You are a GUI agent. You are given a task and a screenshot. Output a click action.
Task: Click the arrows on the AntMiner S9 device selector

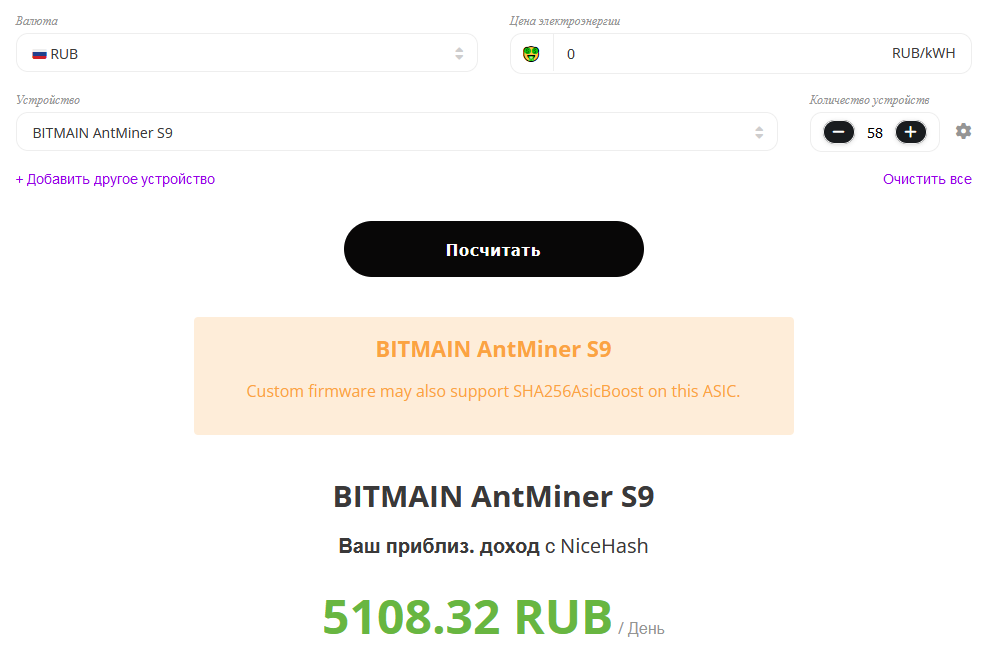coord(759,132)
